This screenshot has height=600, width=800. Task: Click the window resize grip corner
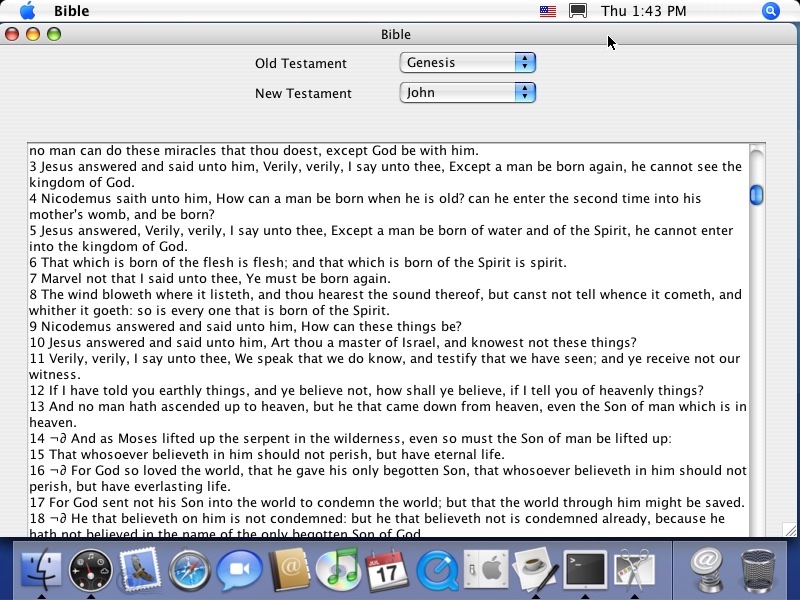pyautogui.click(x=790, y=530)
